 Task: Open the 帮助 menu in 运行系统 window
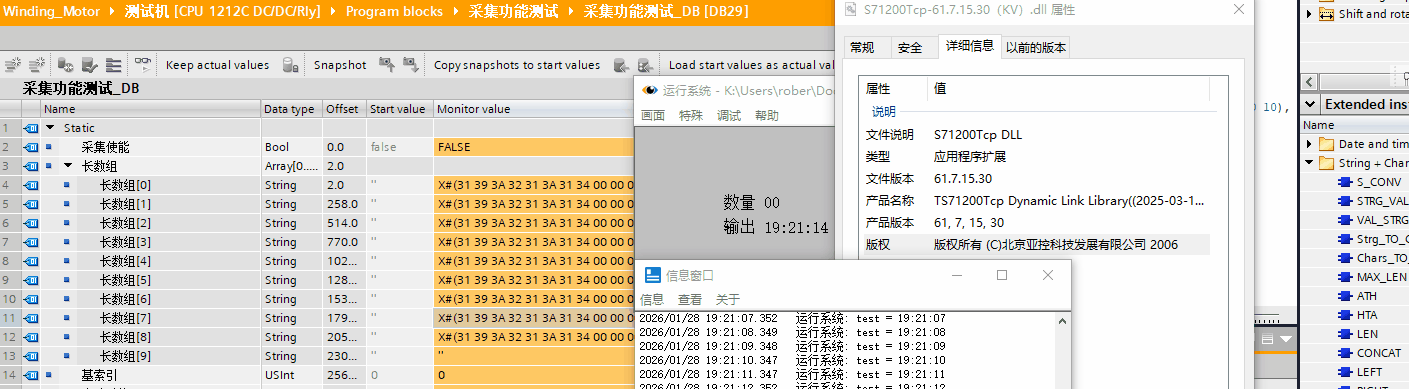point(767,115)
